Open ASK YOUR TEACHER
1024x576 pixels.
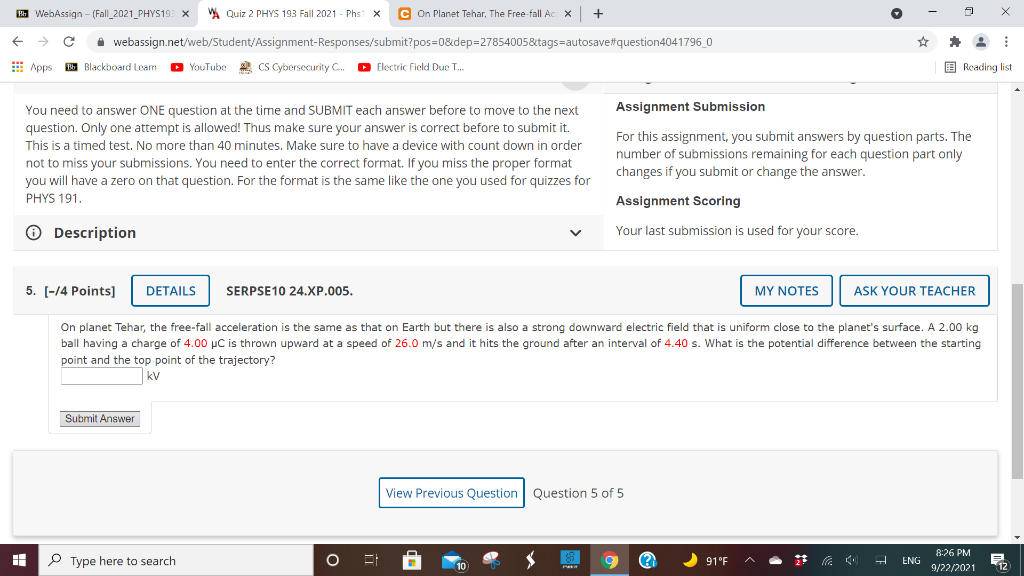pos(913,290)
